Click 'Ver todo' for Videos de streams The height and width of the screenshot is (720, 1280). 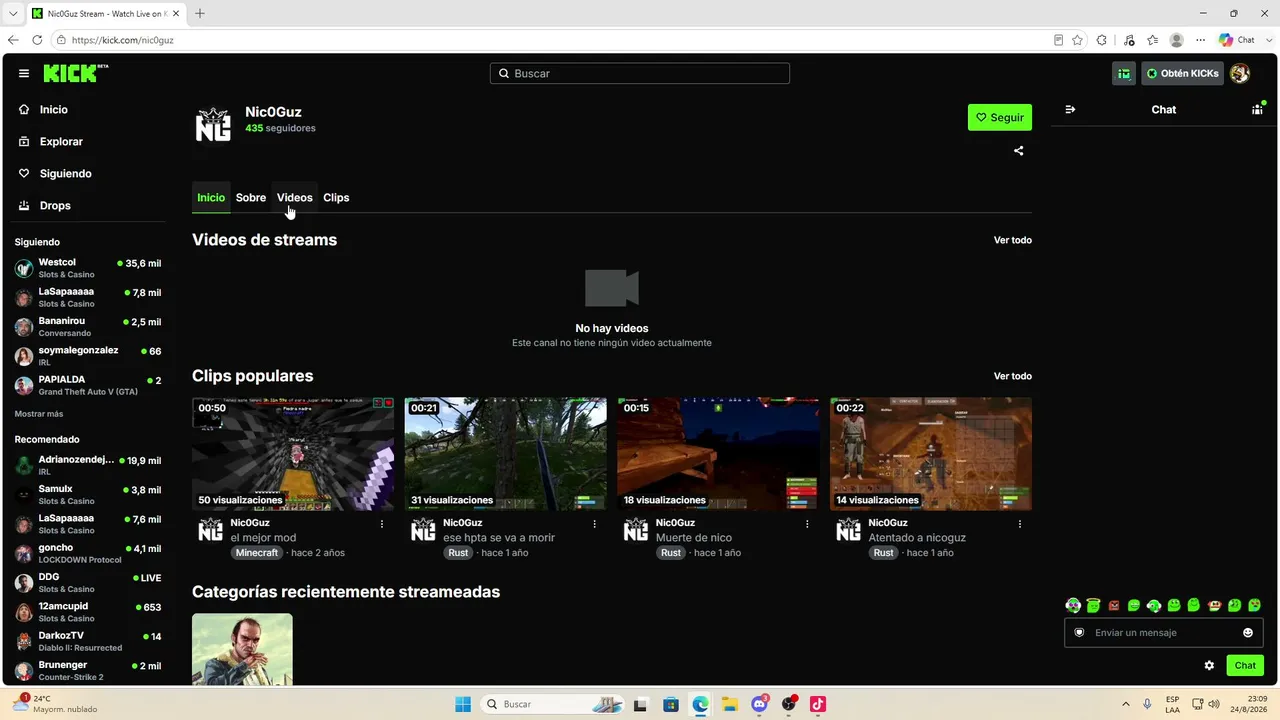click(x=1013, y=240)
